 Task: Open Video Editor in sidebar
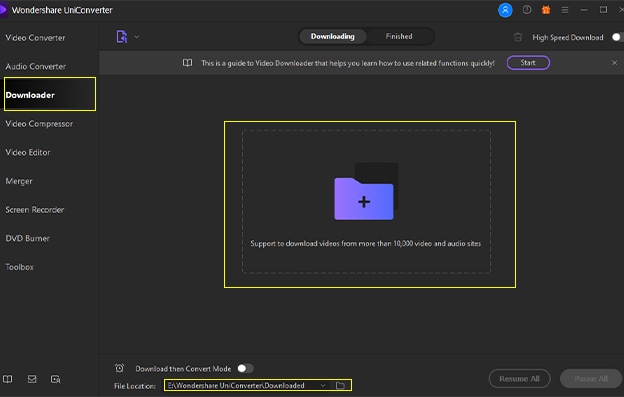click(27, 152)
